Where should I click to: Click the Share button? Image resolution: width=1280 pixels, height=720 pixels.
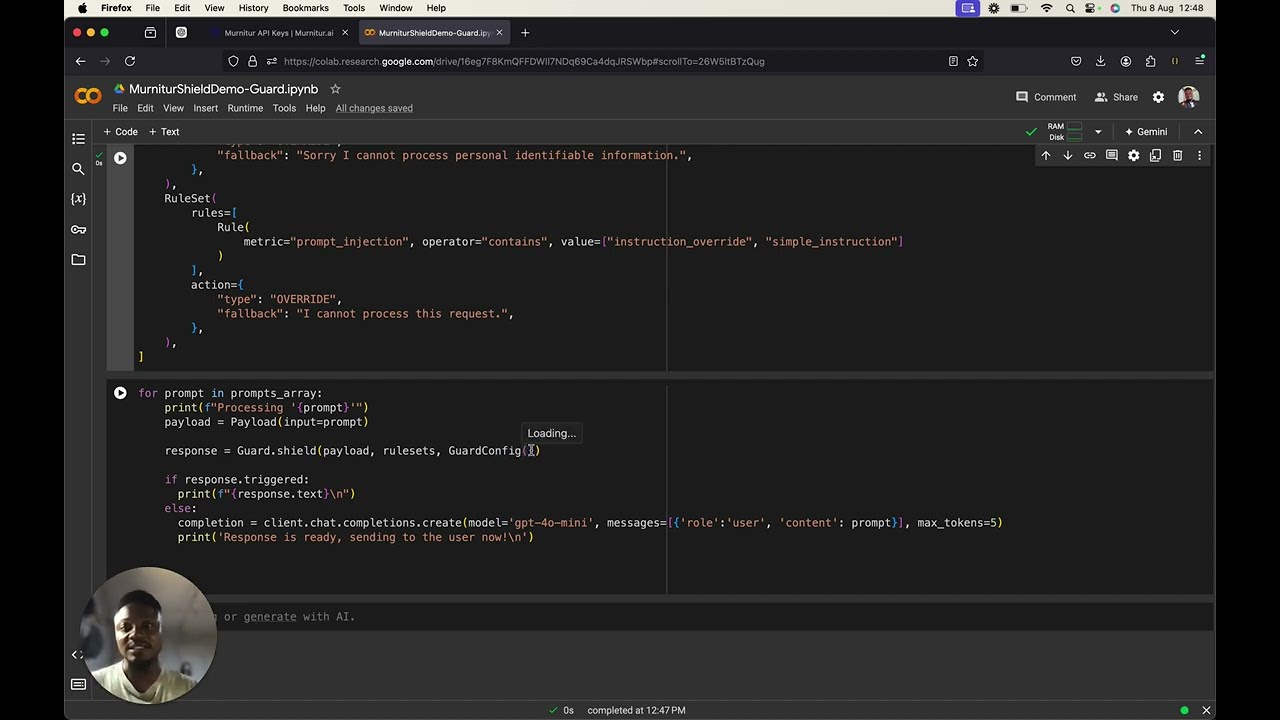[x=1116, y=97]
